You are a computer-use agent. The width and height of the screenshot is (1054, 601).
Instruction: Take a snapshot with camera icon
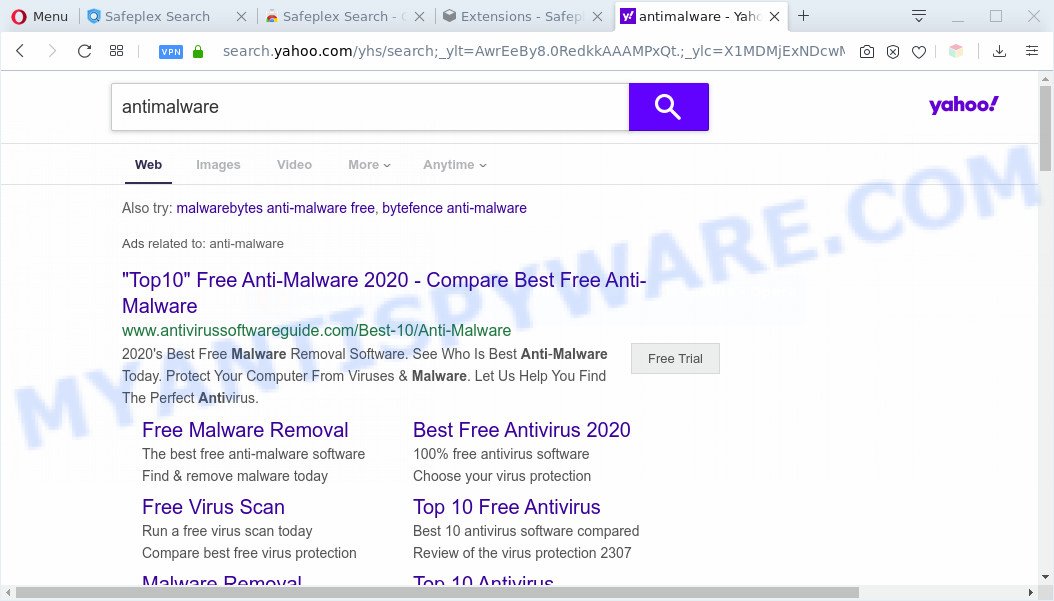pyautogui.click(x=867, y=52)
